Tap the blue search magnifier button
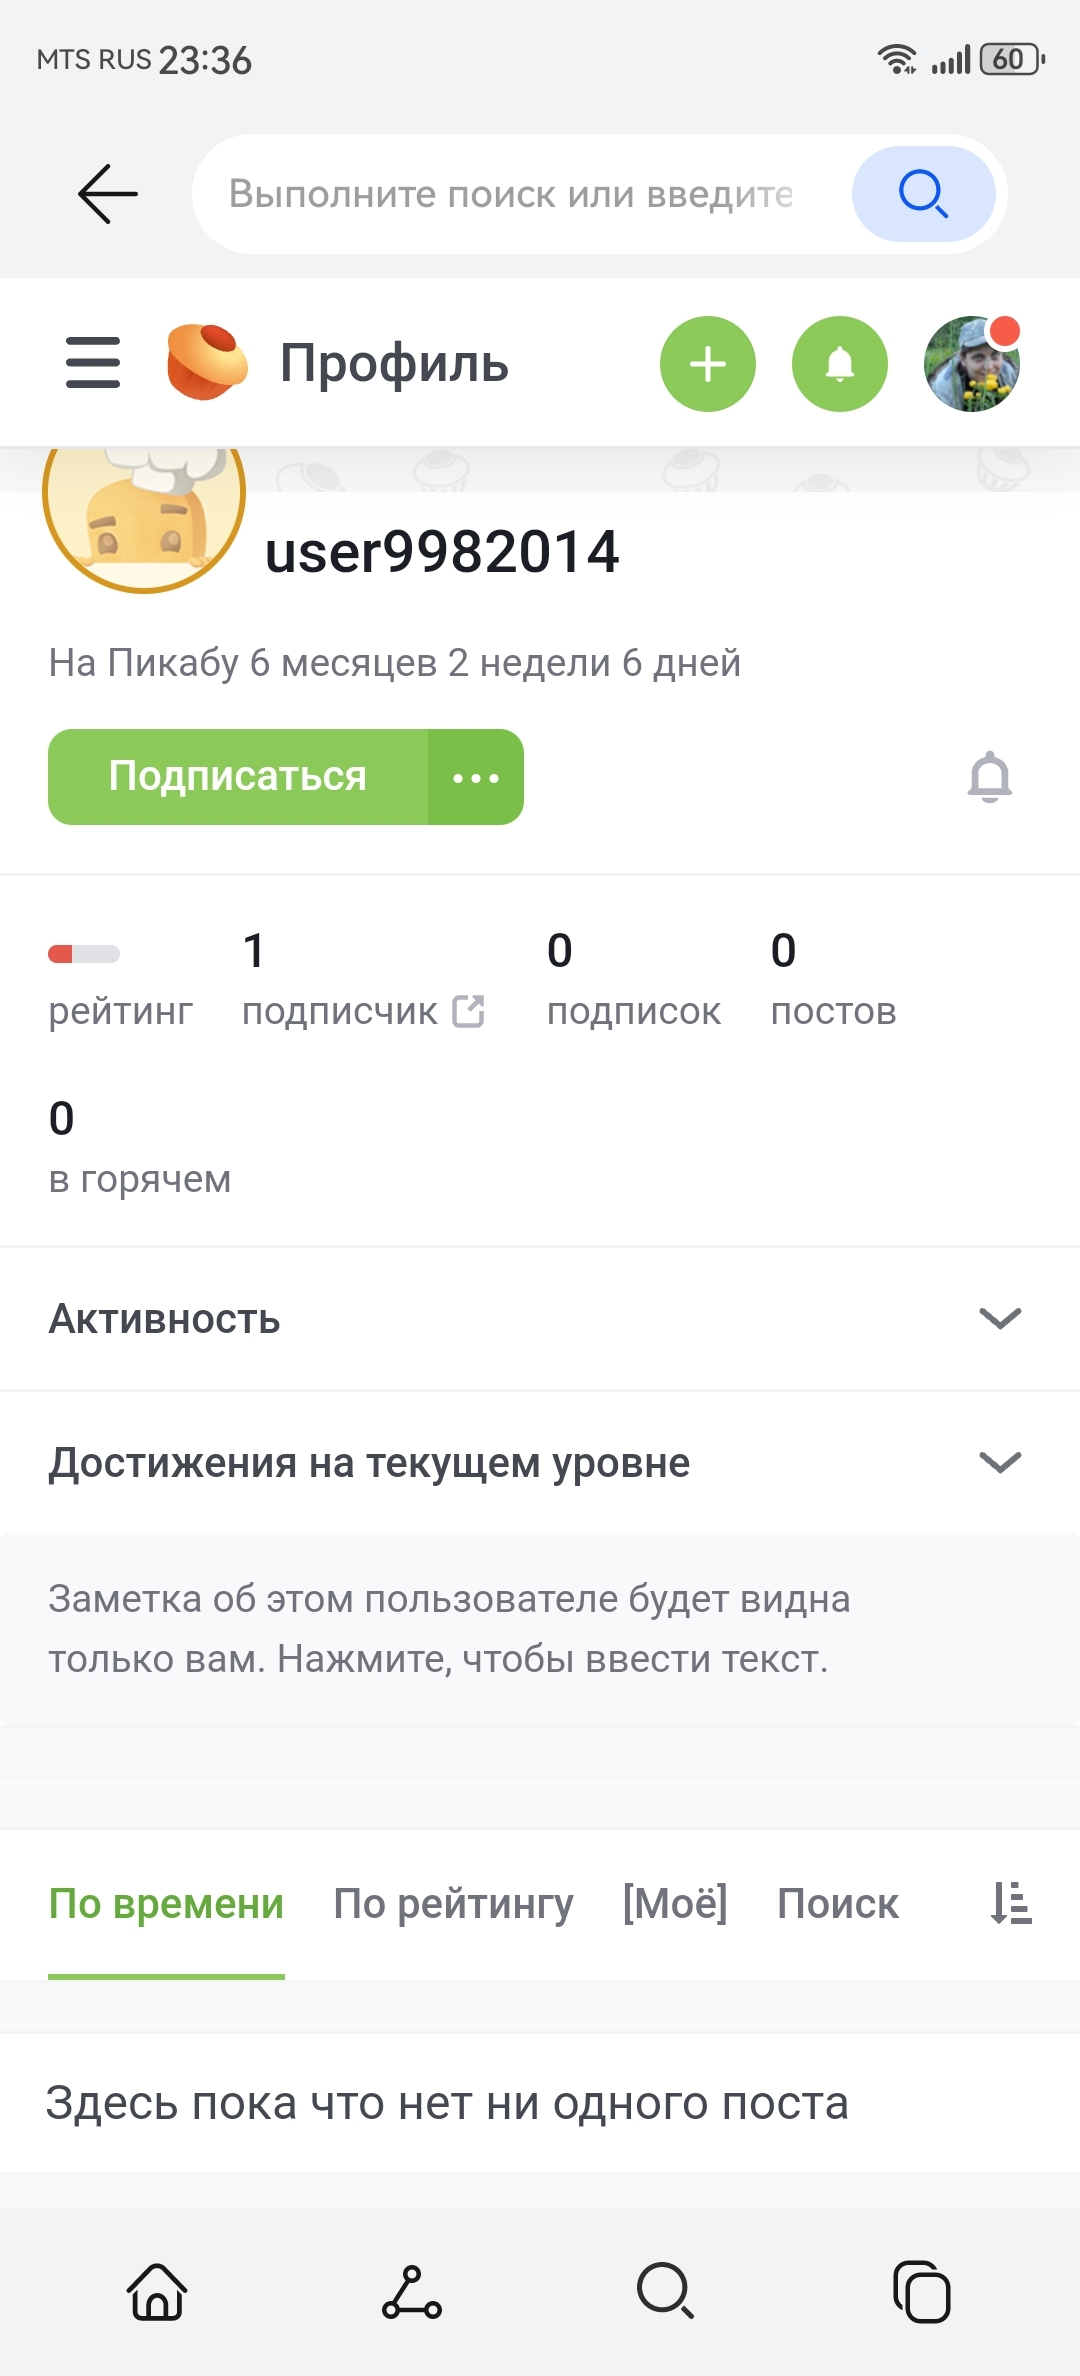Image resolution: width=1080 pixels, height=2376 pixels. (x=922, y=193)
